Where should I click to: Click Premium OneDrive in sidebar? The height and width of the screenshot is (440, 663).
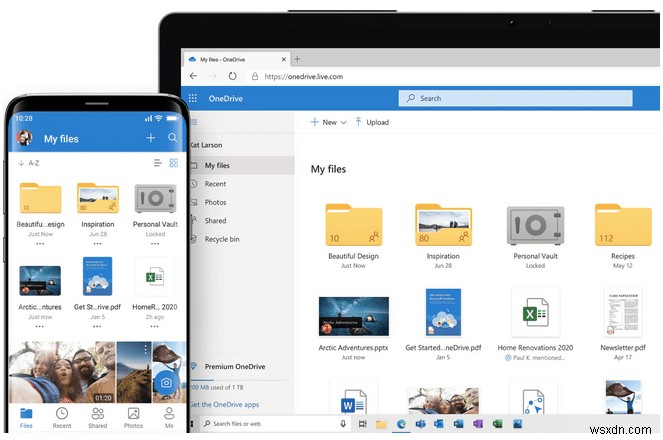coord(235,366)
